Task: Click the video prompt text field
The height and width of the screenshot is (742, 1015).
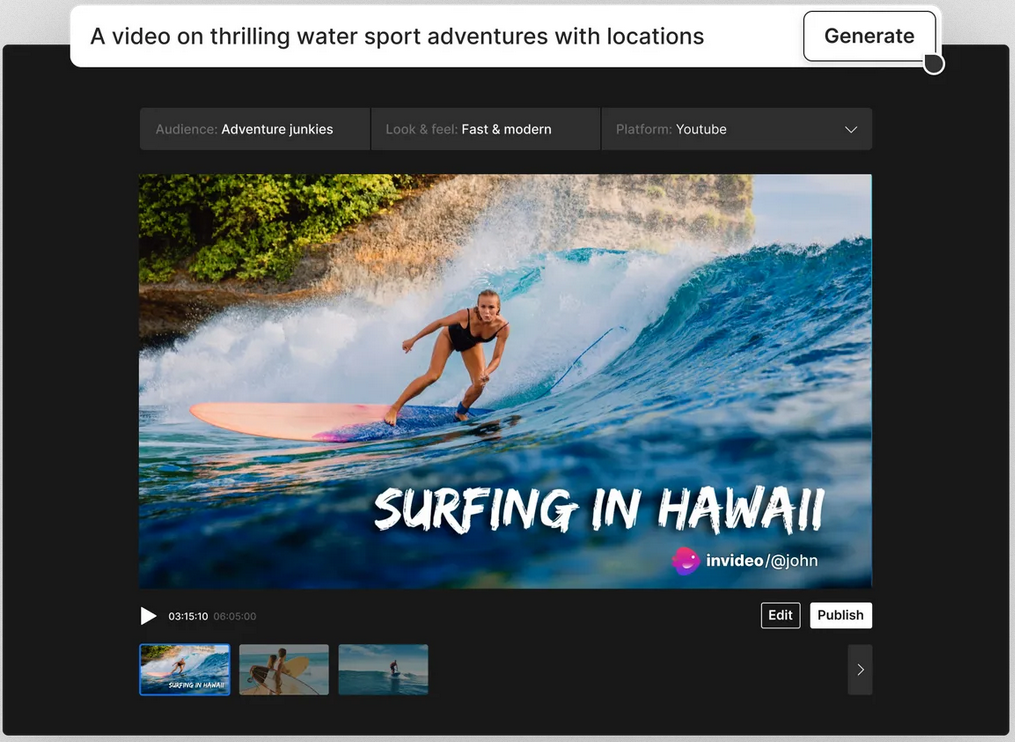Action: click(435, 36)
